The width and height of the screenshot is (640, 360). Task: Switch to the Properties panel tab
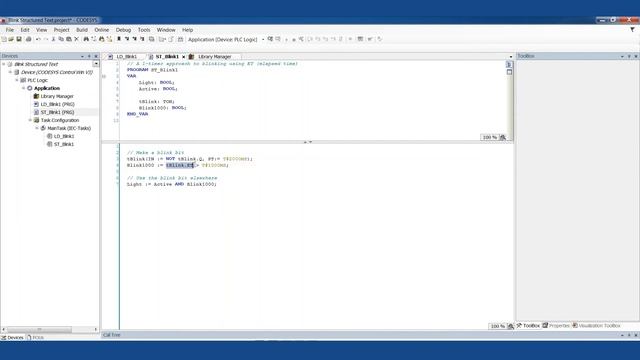556,326
